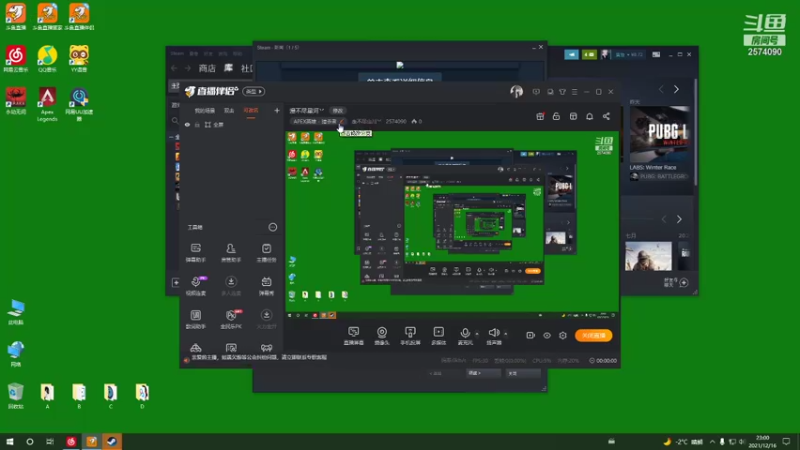Open NetEase Cloud Music desktop shortcut
The width and height of the screenshot is (800, 450).
(x=16, y=59)
